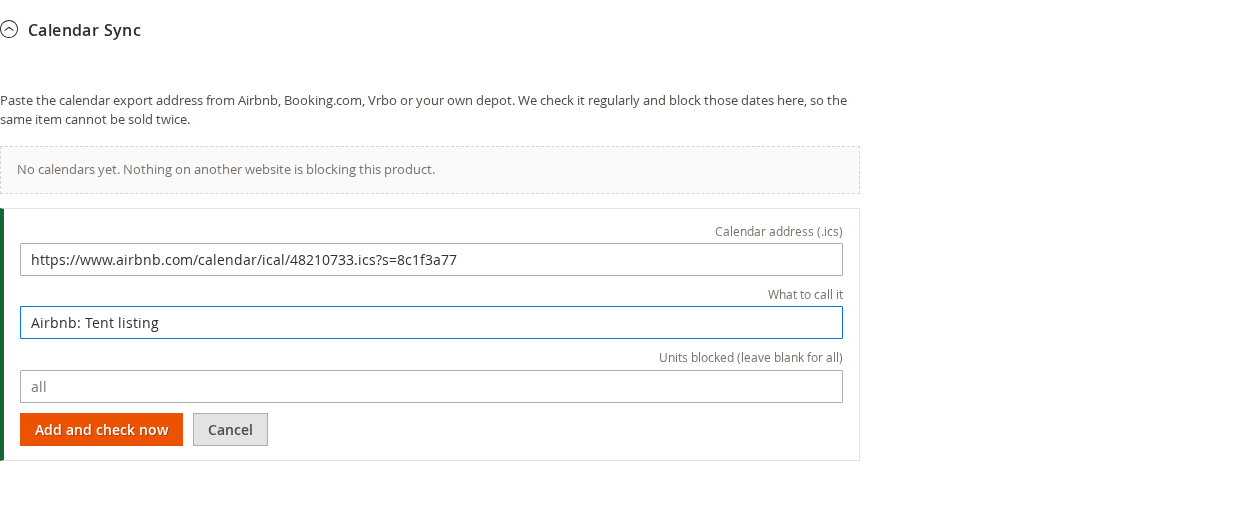This screenshot has height=505, width=1252.
Task: Click the 'Paste the calendar export address' description
Action: (x=424, y=110)
